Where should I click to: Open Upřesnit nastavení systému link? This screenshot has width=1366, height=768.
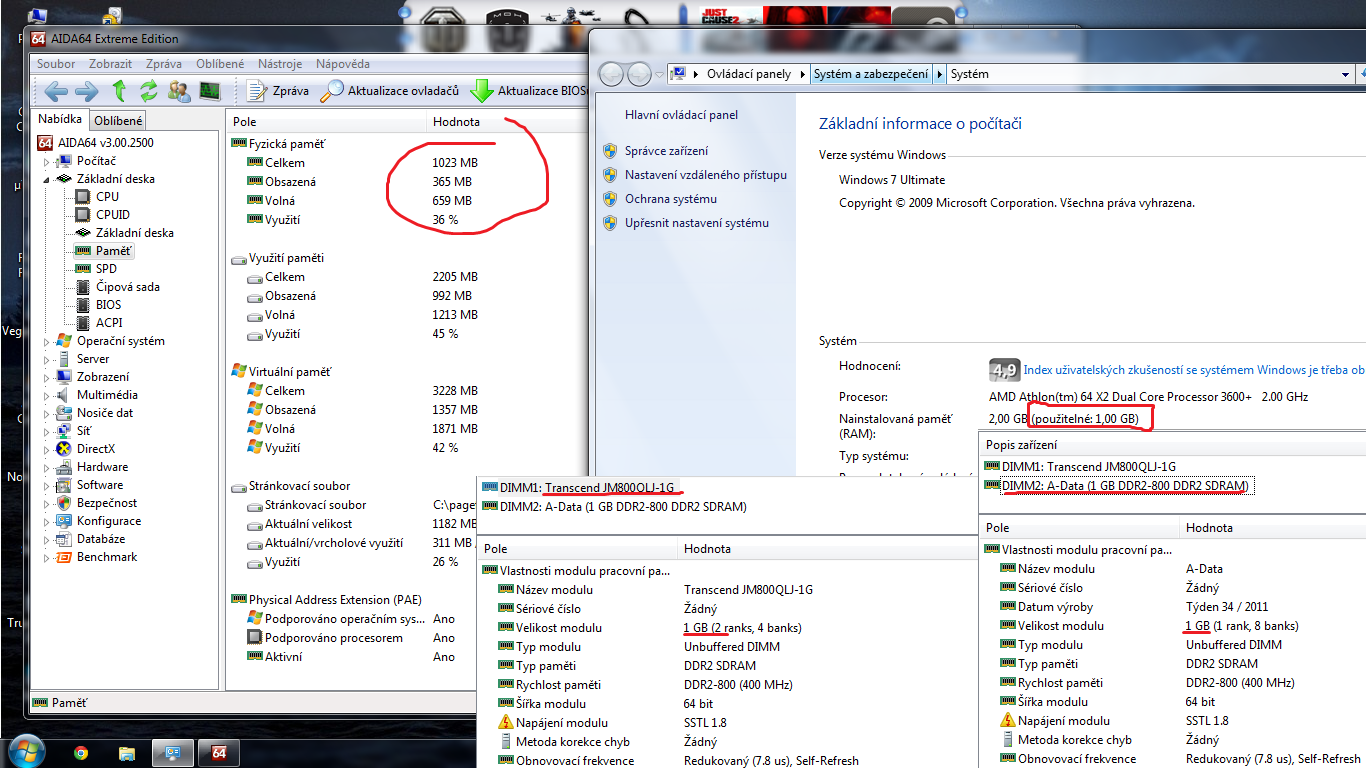click(697, 223)
